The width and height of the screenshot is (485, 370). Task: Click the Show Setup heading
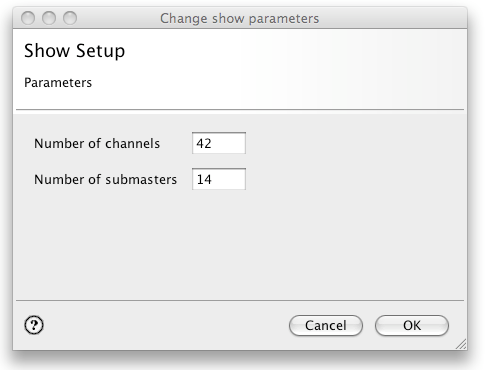[75, 51]
